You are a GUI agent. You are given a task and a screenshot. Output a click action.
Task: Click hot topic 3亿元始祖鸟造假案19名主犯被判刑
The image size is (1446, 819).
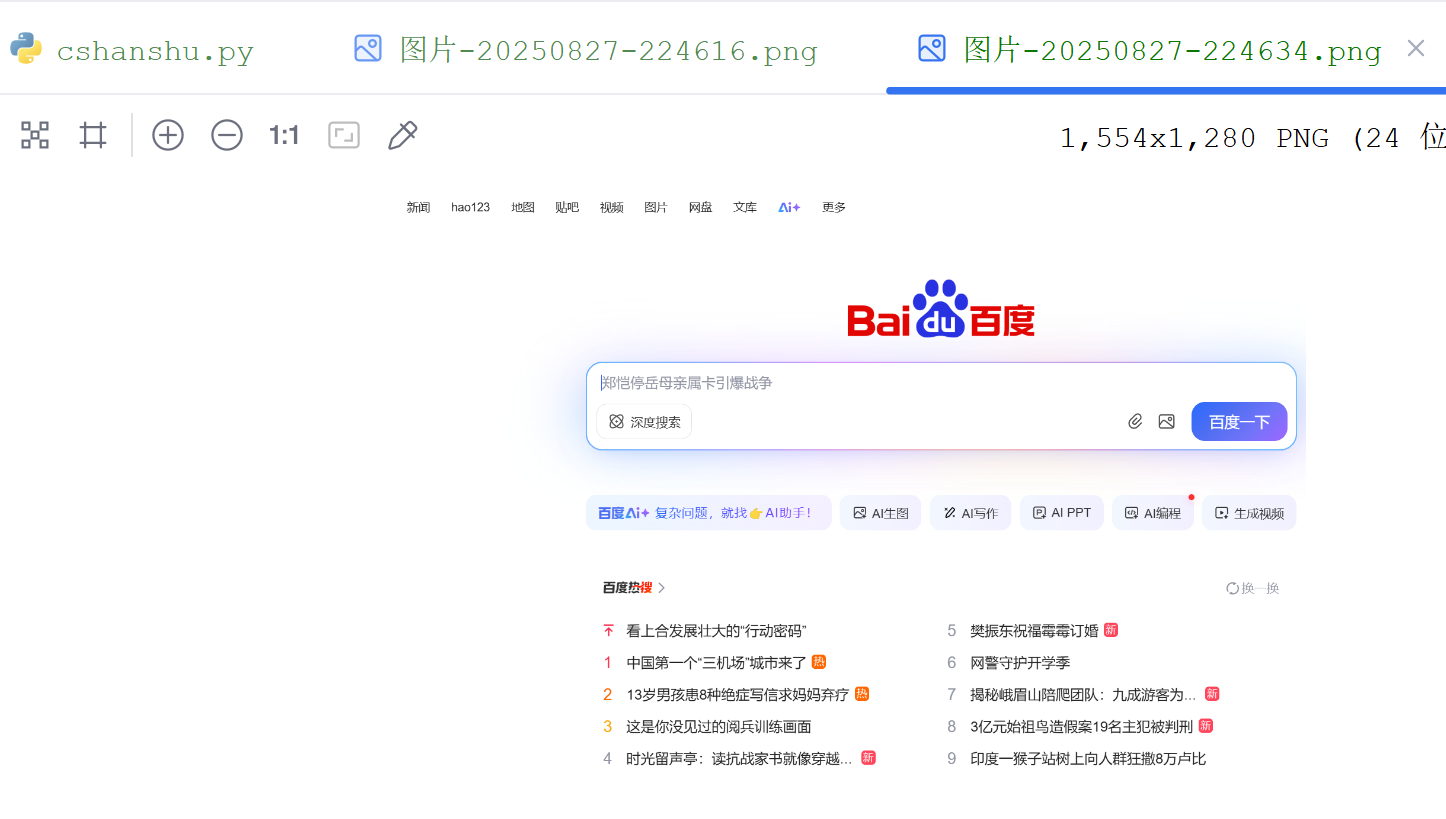pos(1081,727)
